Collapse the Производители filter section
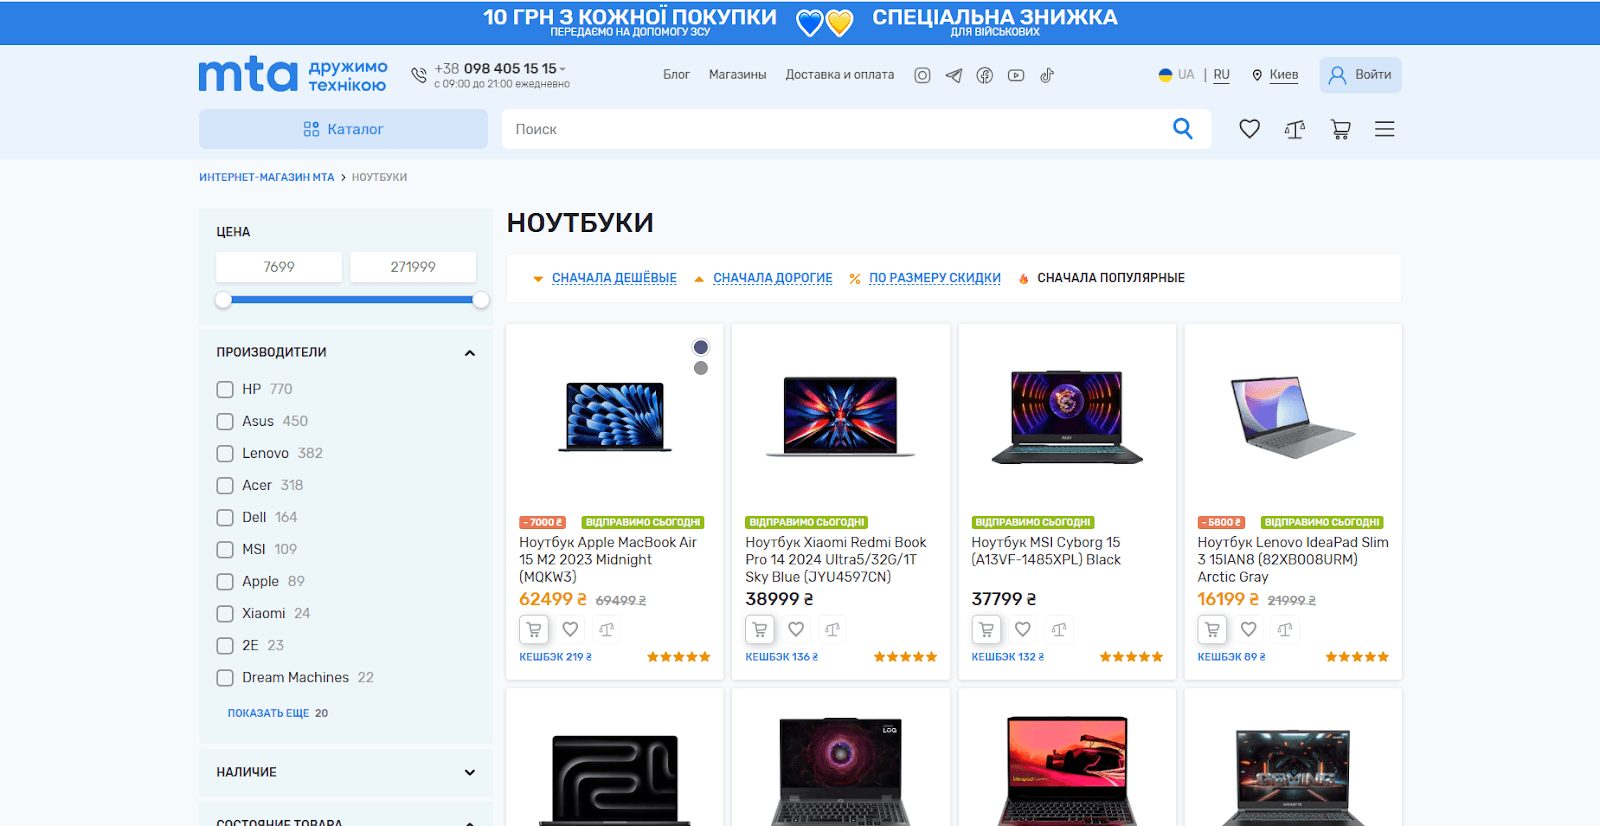The width and height of the screenshot is (1600, 826). (470, 353)
